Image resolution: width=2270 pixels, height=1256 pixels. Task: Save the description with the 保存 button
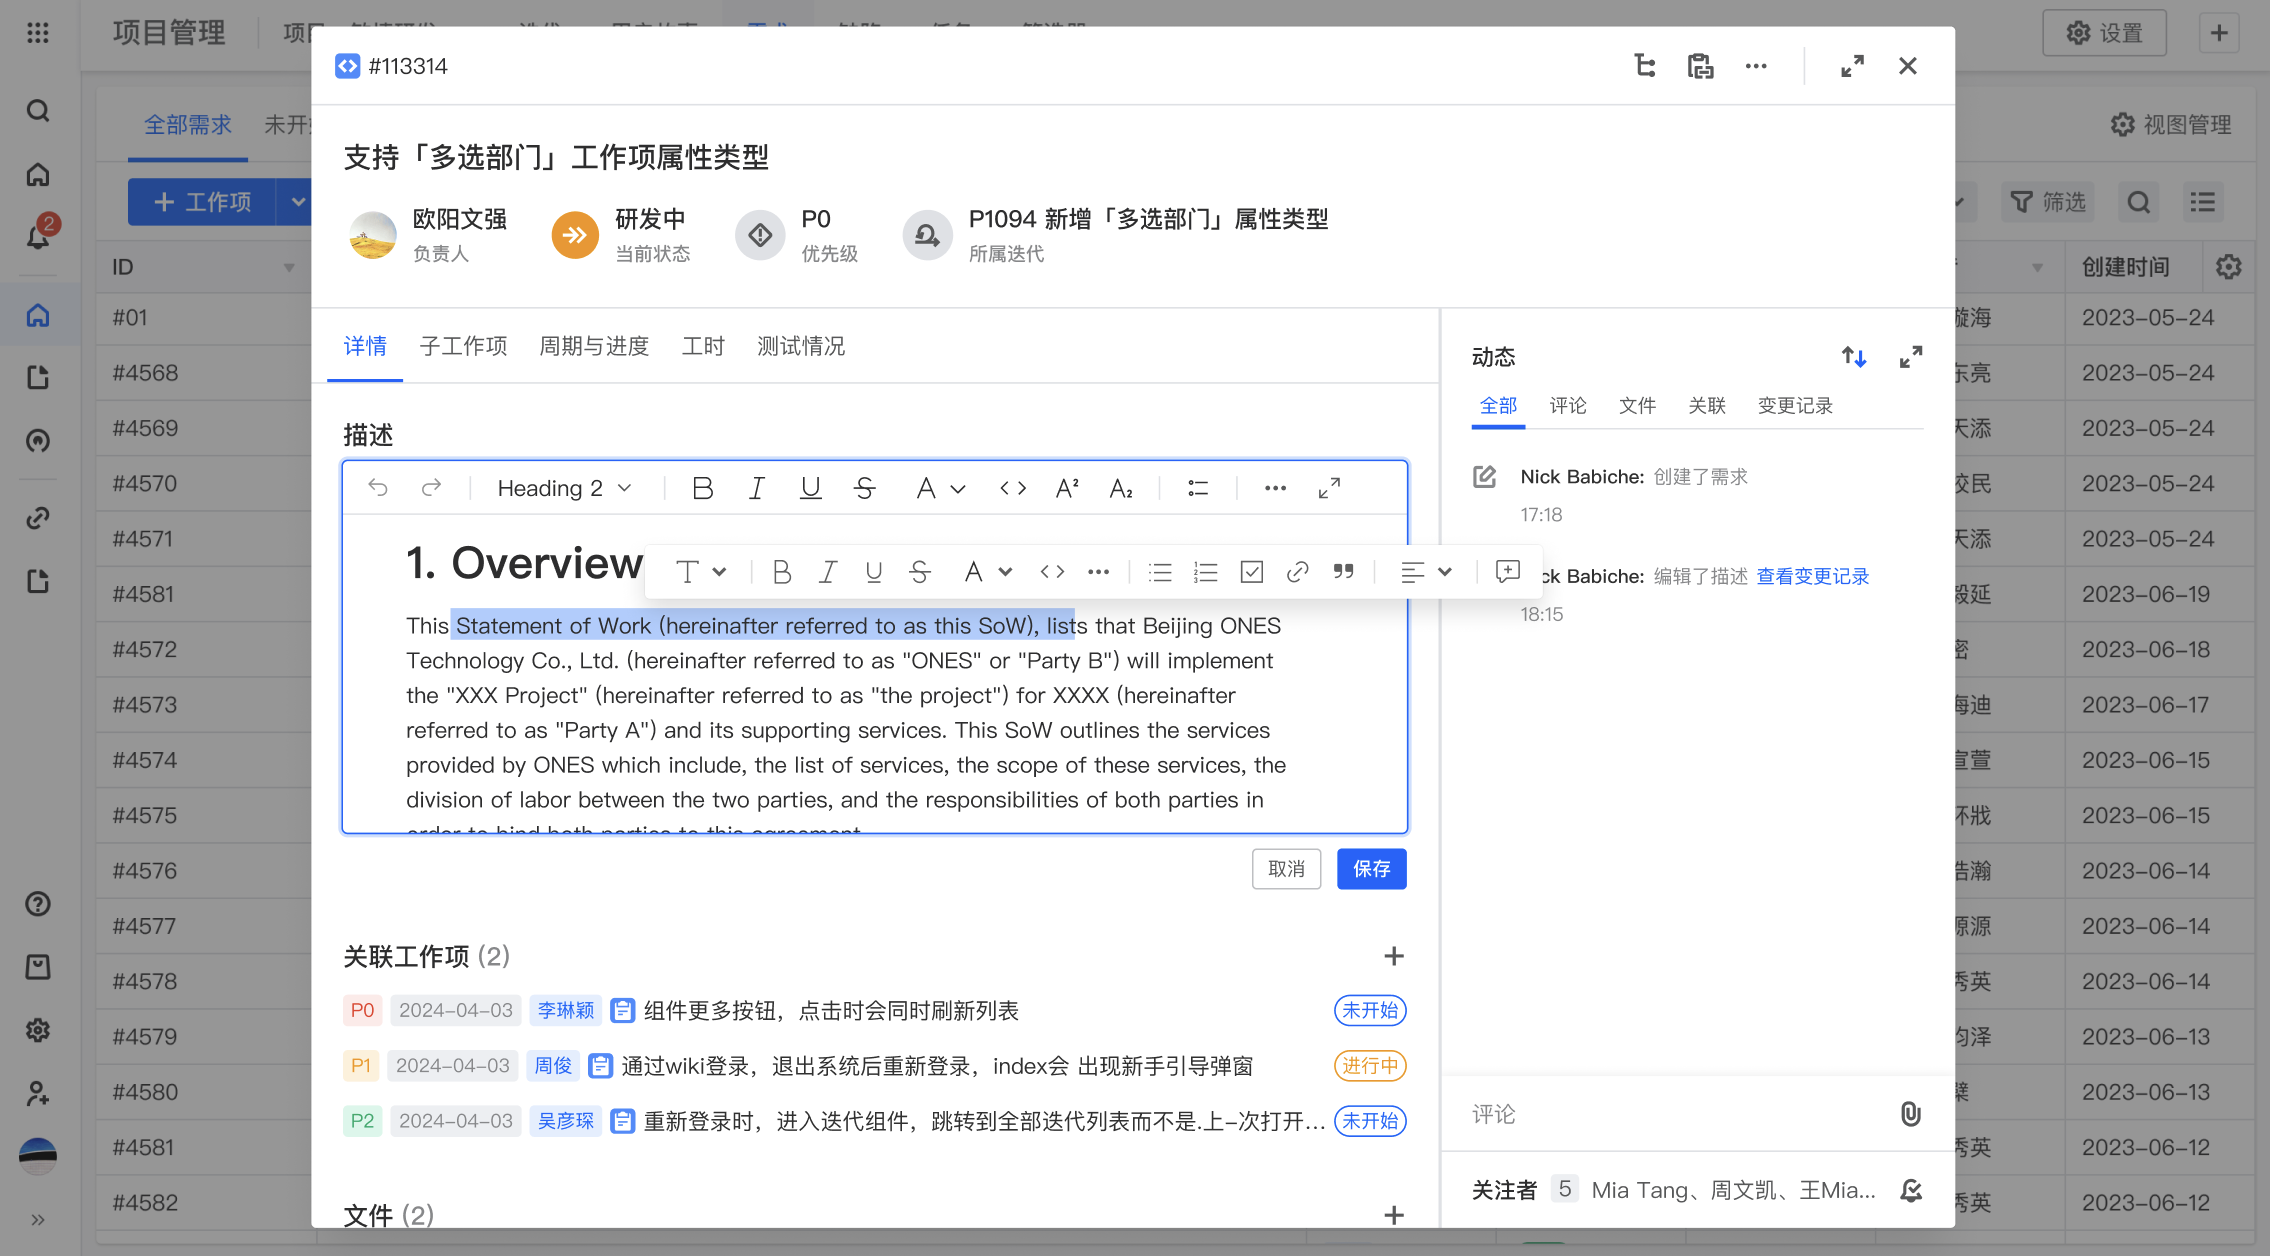click(1371, 869)
